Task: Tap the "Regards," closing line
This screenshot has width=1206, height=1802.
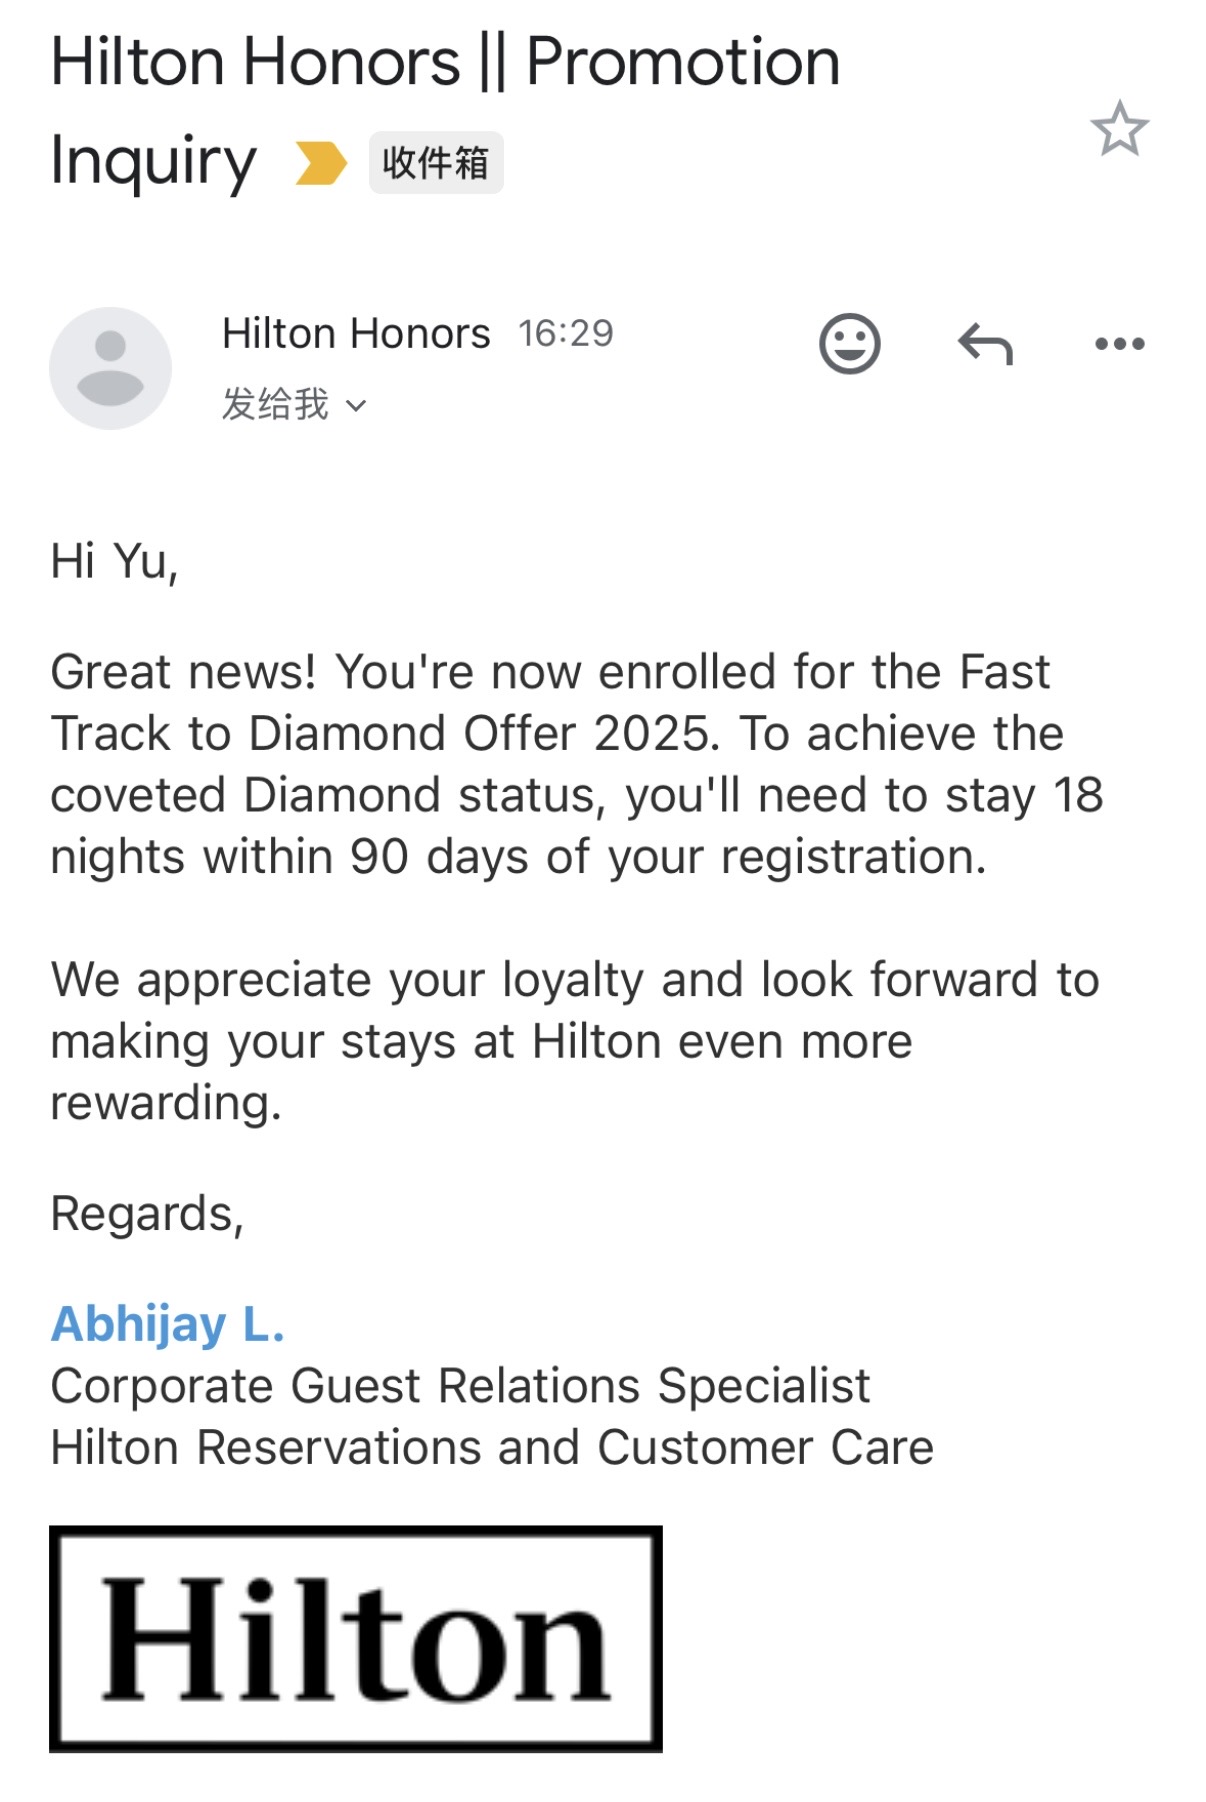Action: coord(147,1214)
